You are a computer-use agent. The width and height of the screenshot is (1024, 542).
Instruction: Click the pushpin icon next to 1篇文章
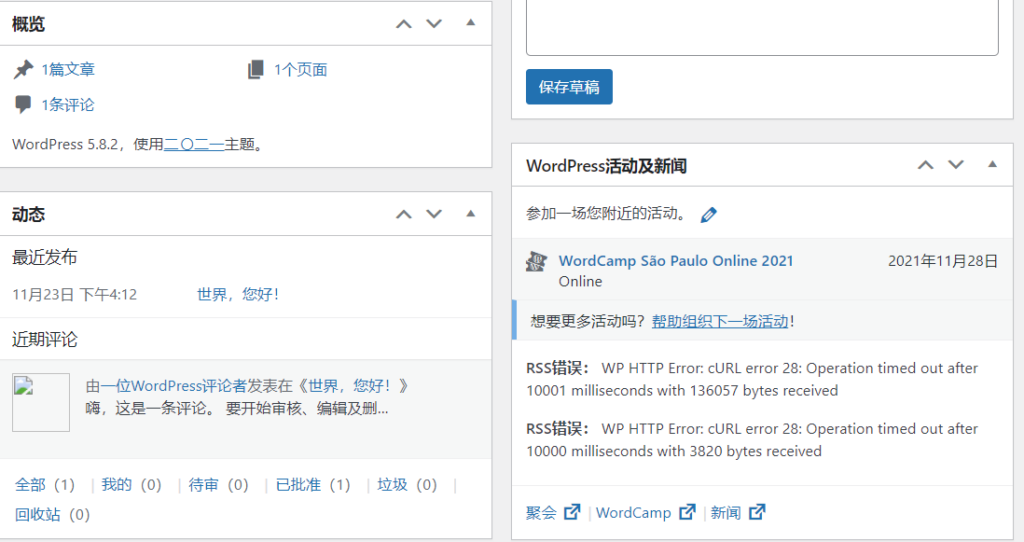coord(23,69)
